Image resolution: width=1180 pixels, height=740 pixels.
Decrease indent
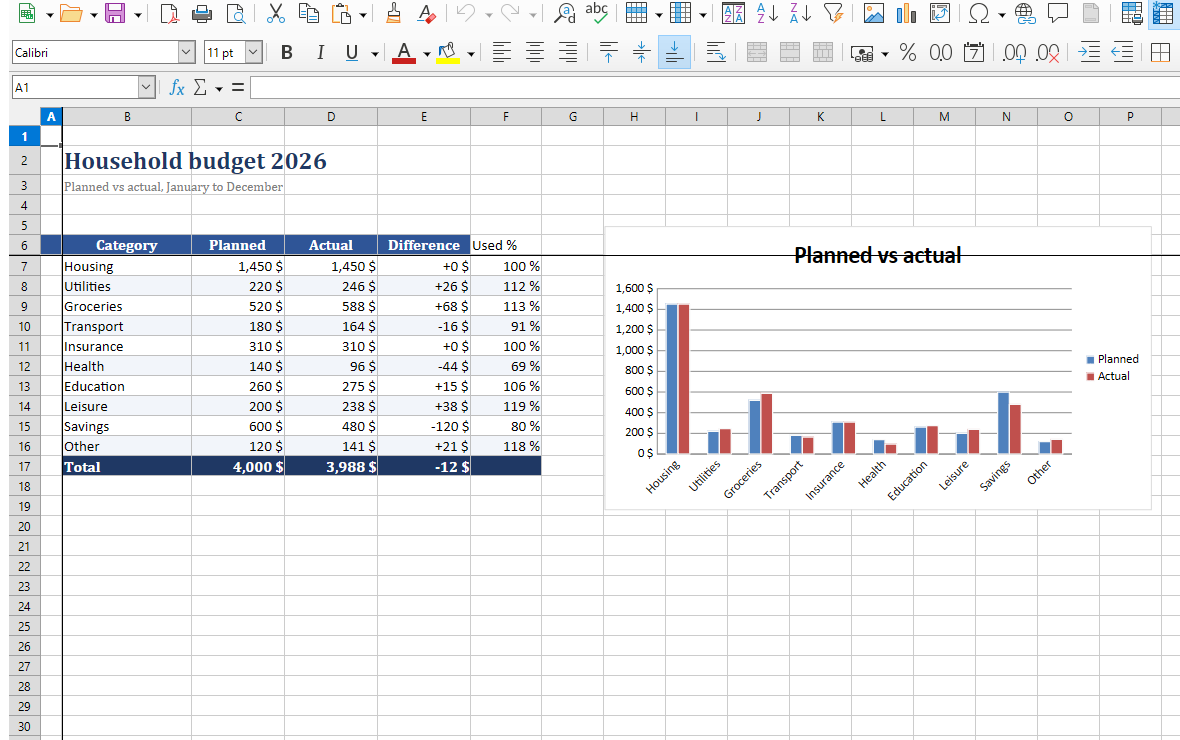[1122, 53]
